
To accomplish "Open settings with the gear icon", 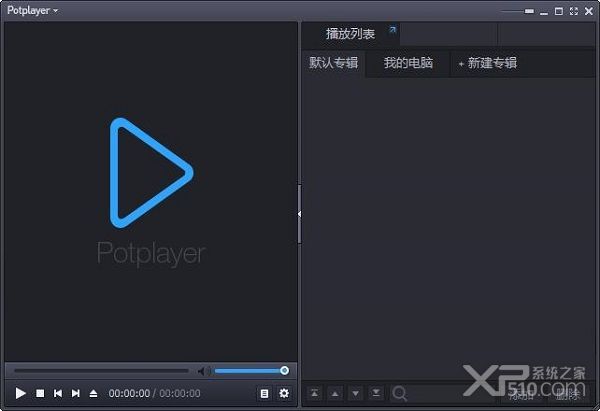I will [284, 393].
